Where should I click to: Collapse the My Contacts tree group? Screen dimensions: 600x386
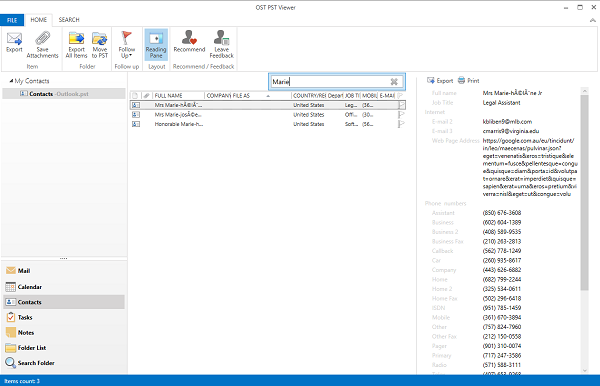11,81
